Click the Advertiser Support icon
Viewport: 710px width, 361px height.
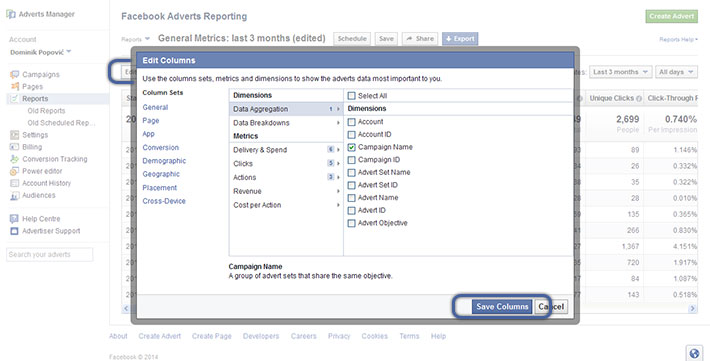pyautogui.click(x=14, y=231)
